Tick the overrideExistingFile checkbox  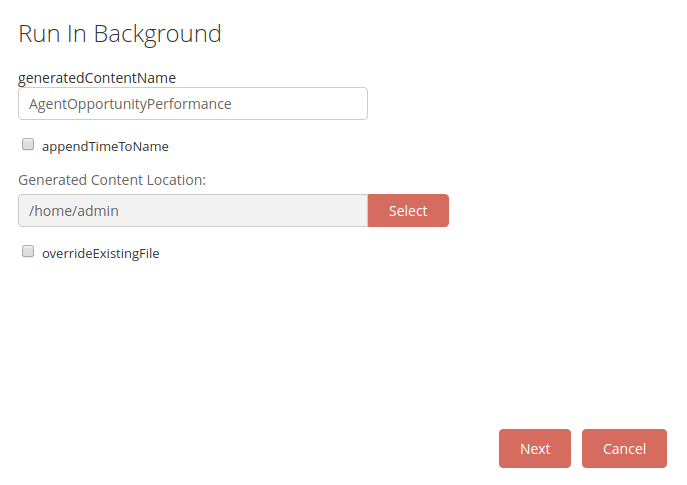pos(28,252)
